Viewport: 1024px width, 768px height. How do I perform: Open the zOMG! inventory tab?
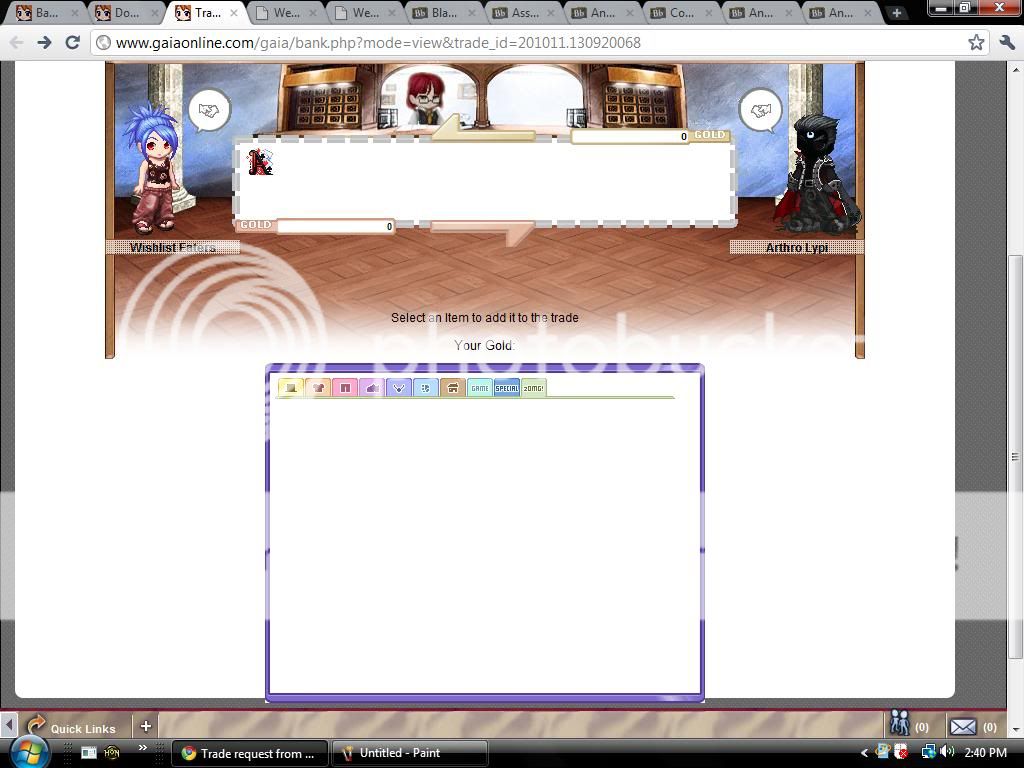[x=534, y=388]
